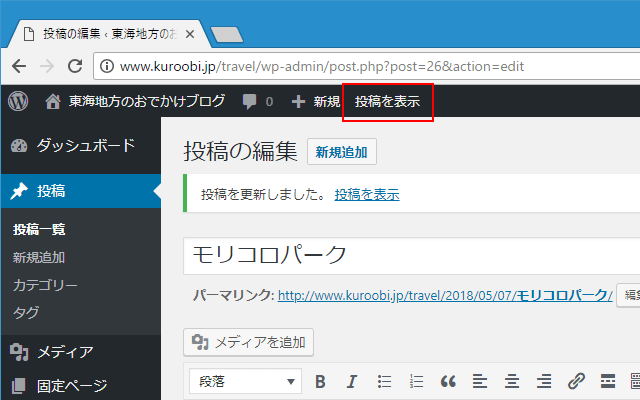Open comments from admin bar bubble
This screenshot has height=400, width=640.
pos(257,101)
